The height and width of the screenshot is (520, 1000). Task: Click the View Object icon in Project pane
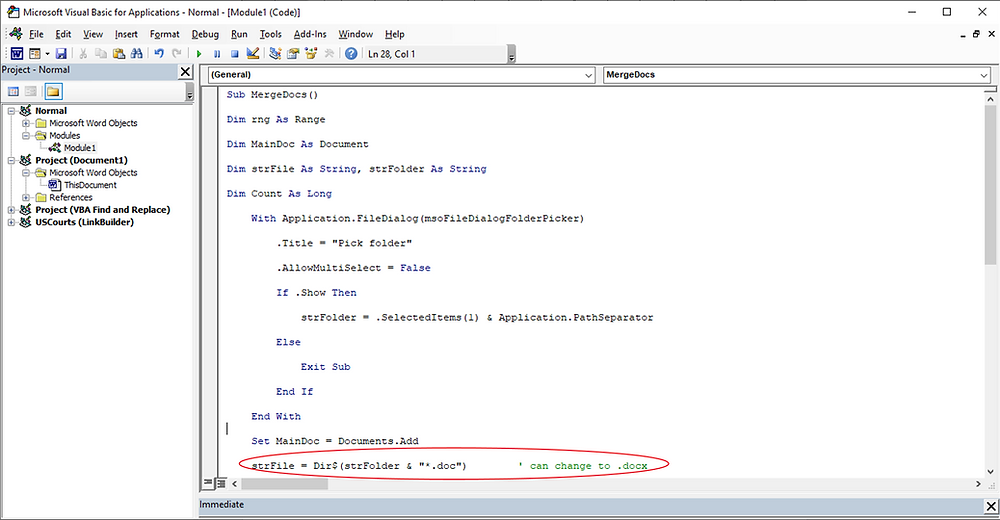coord(31,91)
